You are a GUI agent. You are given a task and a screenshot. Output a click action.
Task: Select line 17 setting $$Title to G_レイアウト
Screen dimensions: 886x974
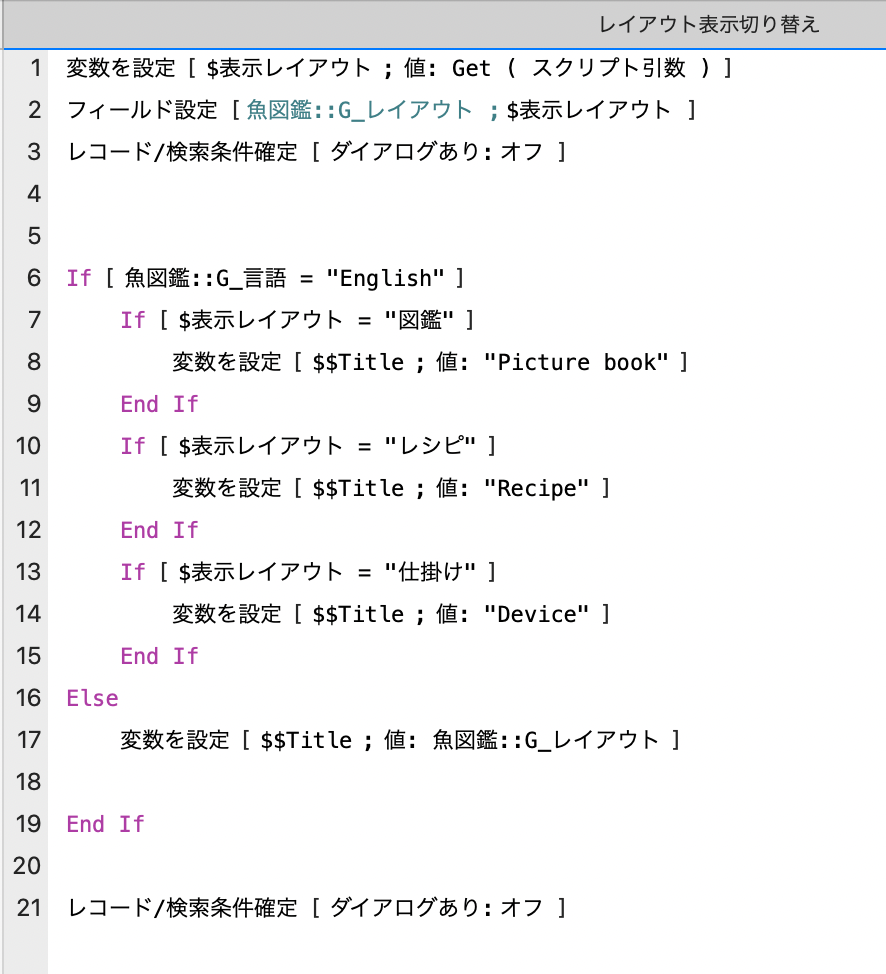(x=400, y=740)
